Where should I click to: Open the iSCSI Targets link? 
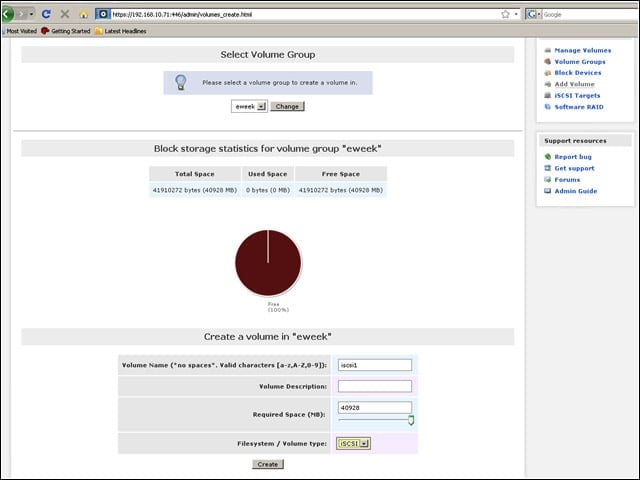point(578,96)
